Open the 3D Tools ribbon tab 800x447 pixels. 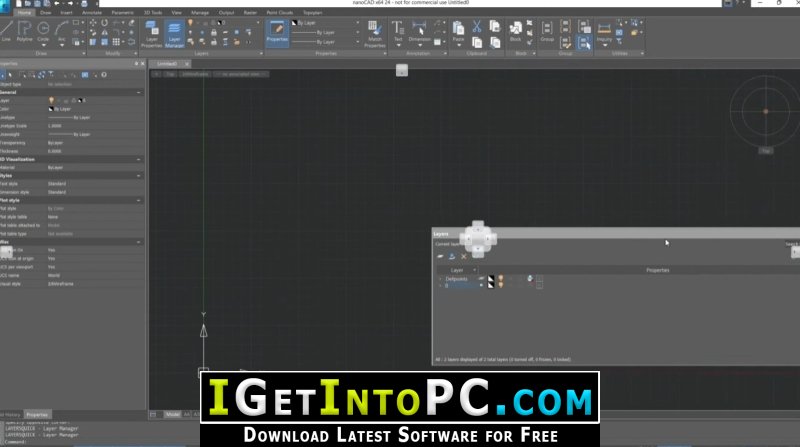point(153,12)
